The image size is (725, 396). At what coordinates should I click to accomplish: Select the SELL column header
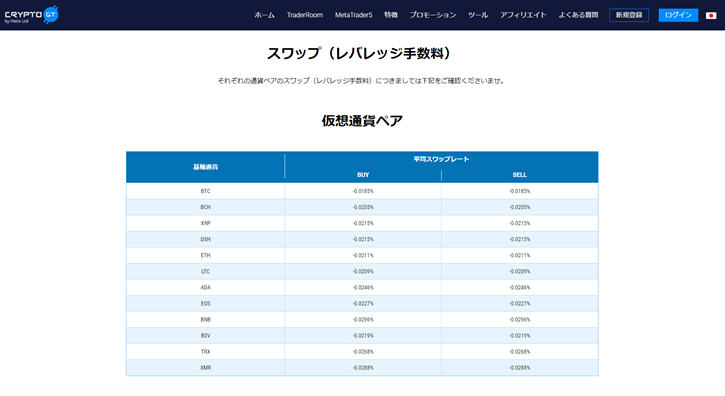pos(519,175)
